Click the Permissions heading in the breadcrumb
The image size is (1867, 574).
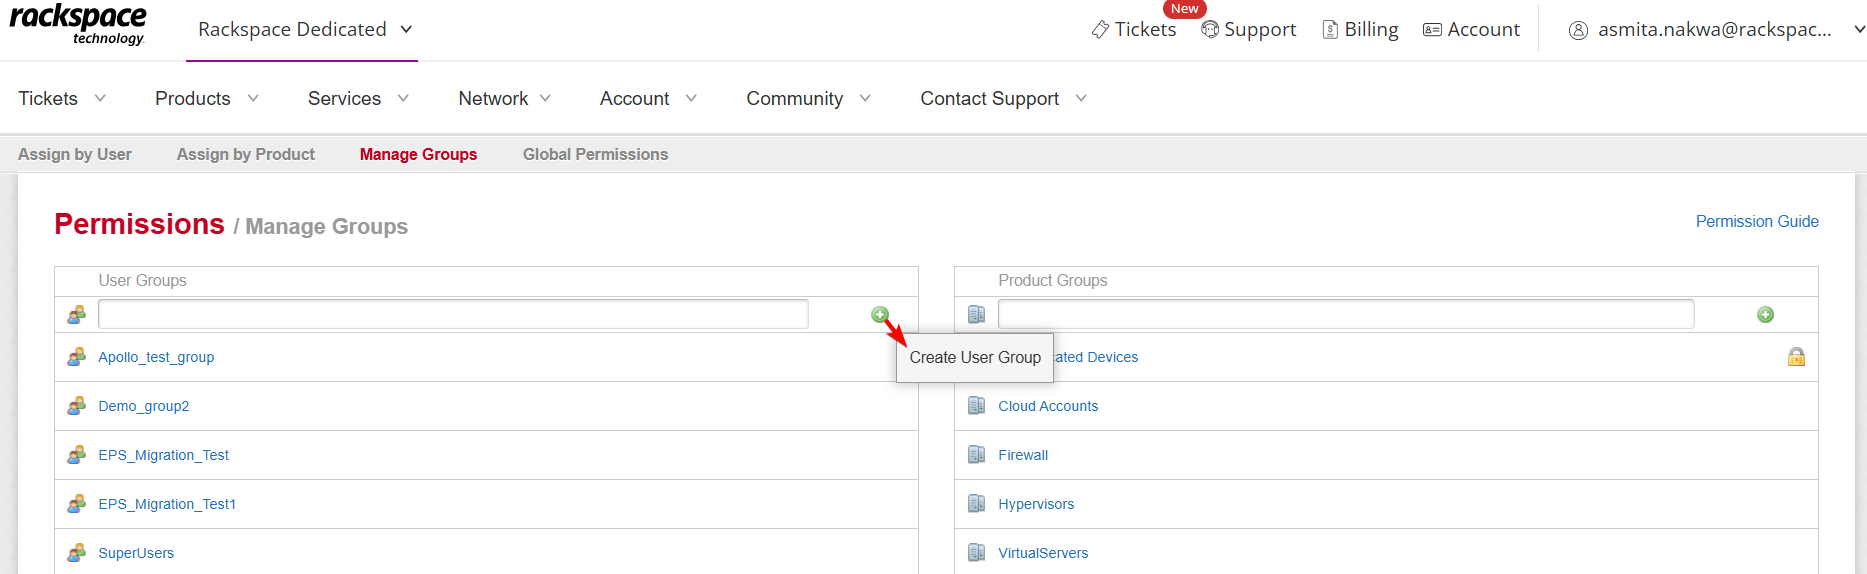139,224
